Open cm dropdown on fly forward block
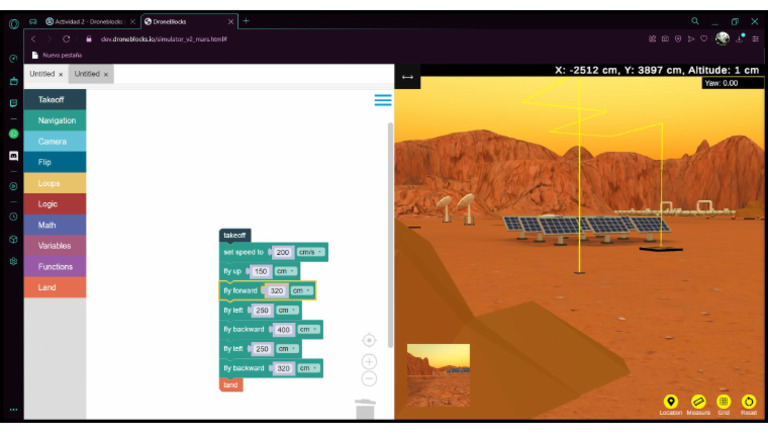The height and width of the screenshot is (433, 768). point(301,290)
